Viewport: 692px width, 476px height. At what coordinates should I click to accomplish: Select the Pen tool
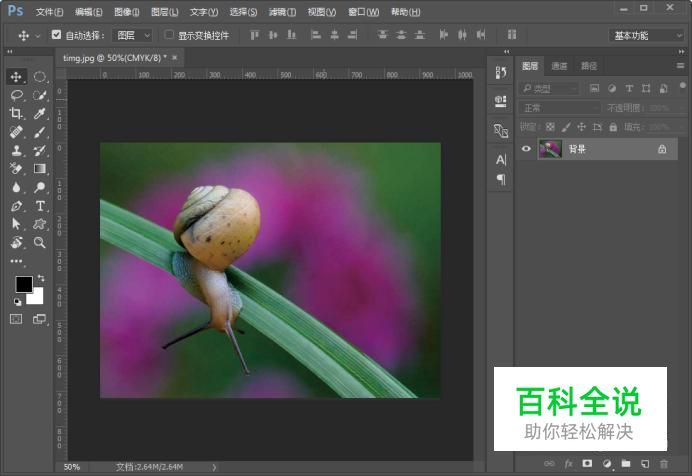click(17, 205)
